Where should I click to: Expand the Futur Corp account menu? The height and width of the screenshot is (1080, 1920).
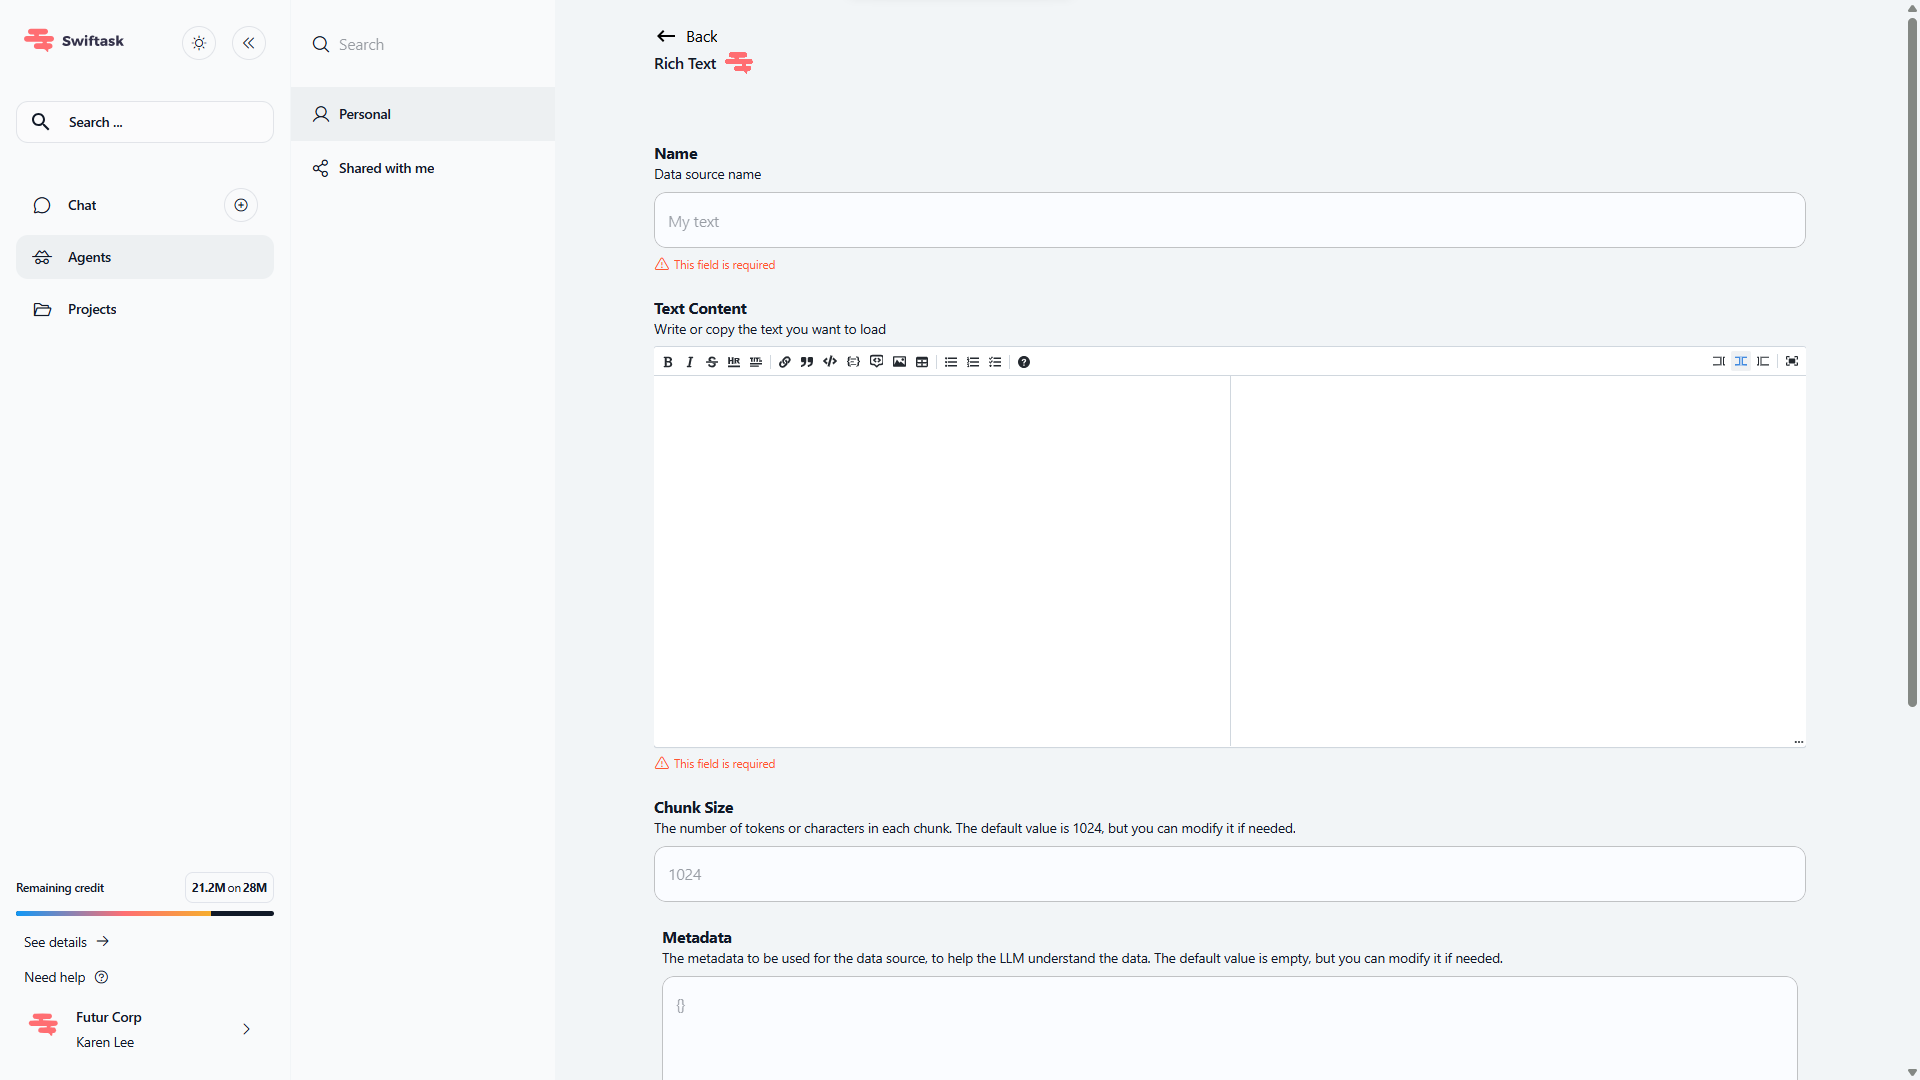[x=246, y=1029]
